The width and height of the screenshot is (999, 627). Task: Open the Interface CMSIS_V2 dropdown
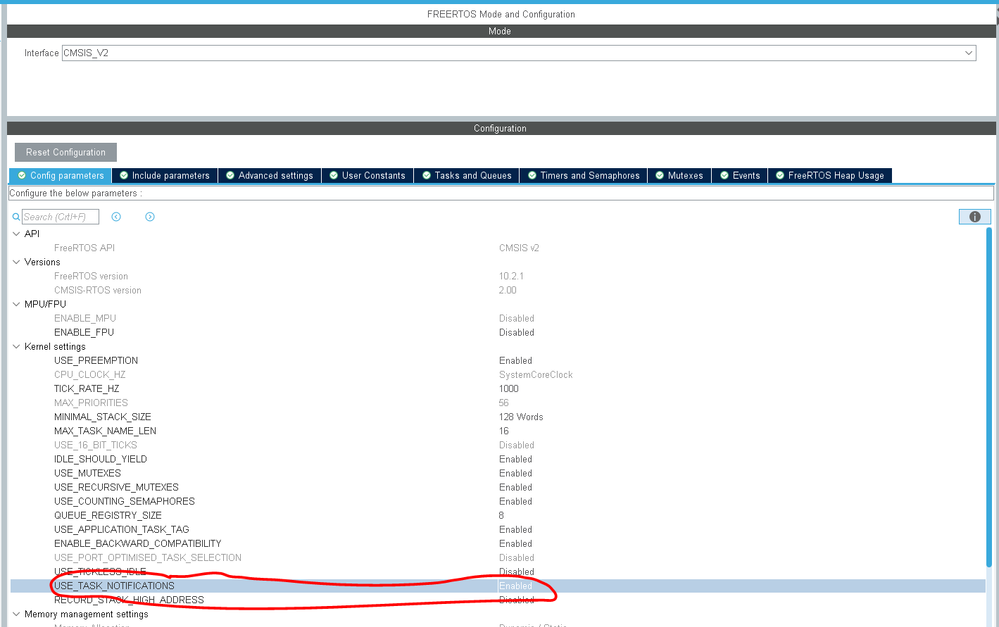point(519,53)
